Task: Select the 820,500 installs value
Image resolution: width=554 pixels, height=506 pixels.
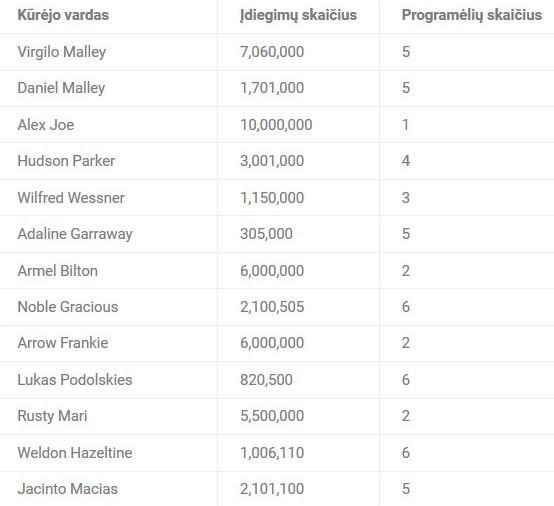Action: tap(266, 380)
